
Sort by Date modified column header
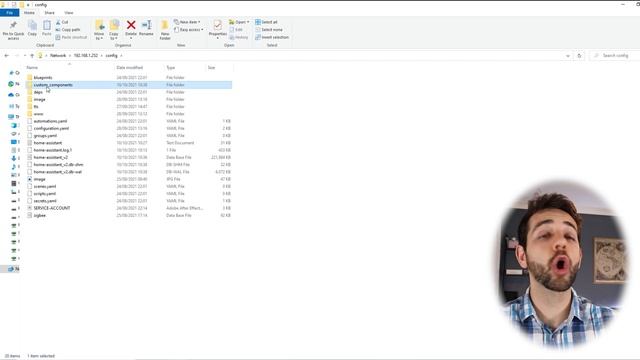point(130,67)
